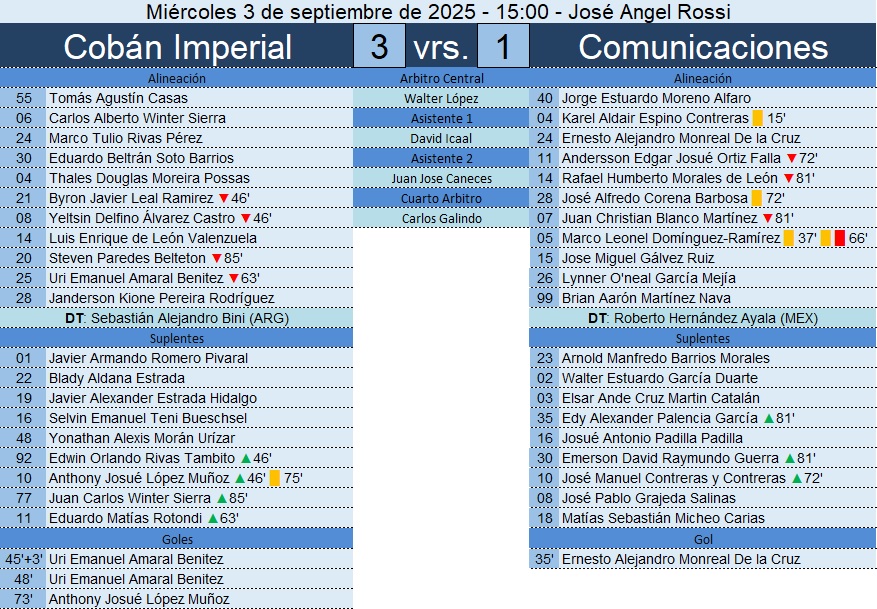Image resolution: width=877 pixels, height=609 pixels.
Task: Click the red card icon beside Marco Leonel Domínguez-Ramírez
Action: tap(840, 238)
